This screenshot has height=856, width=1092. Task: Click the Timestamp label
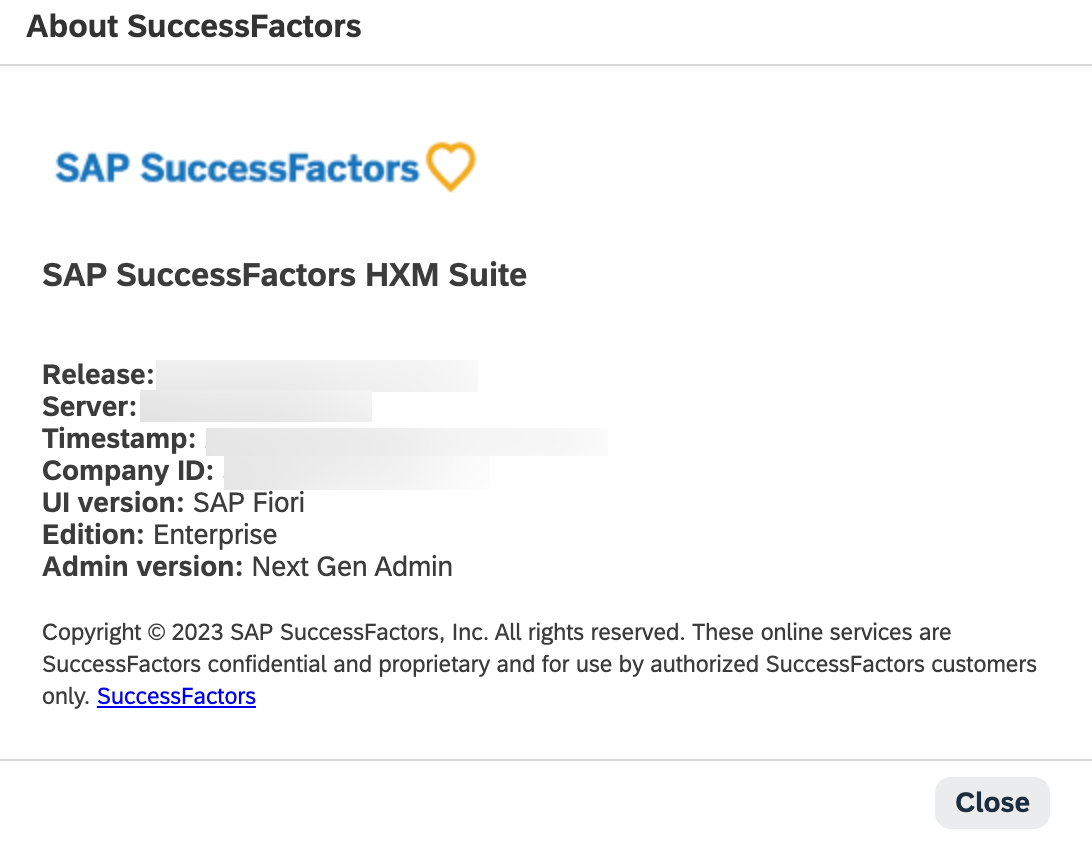[119, 439]
